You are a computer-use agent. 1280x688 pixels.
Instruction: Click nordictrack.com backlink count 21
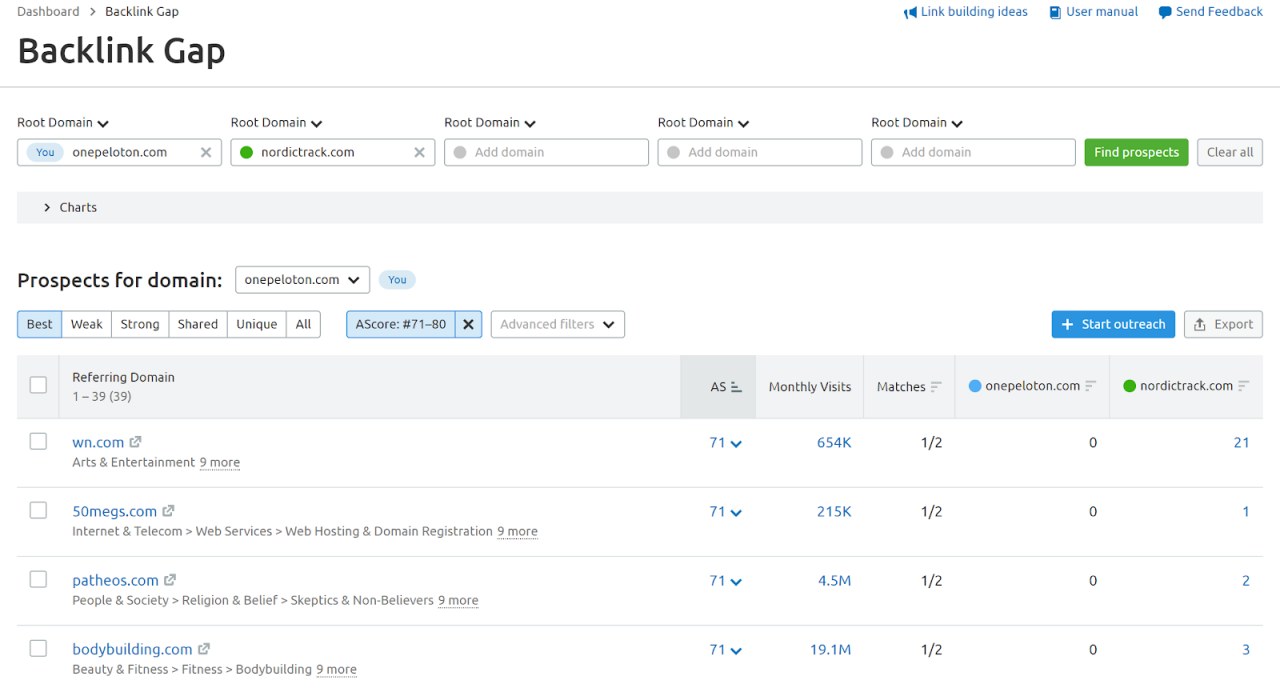[1241, 442]
